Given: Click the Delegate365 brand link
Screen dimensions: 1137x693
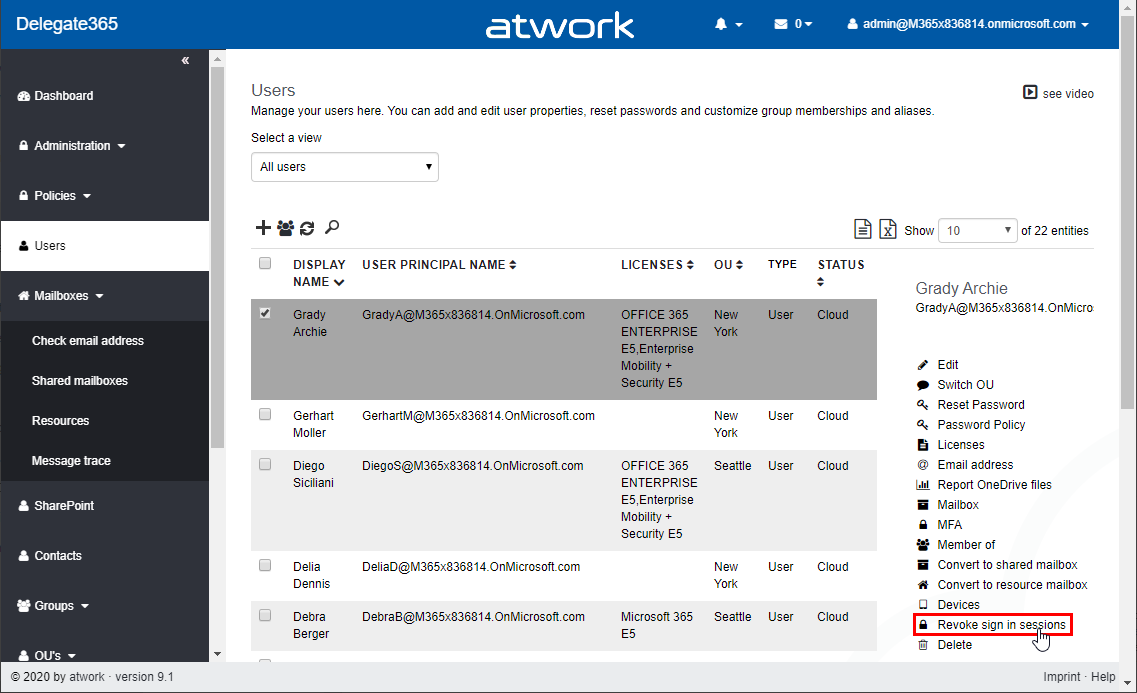Looking at the screenshot, I should point(67,24).
